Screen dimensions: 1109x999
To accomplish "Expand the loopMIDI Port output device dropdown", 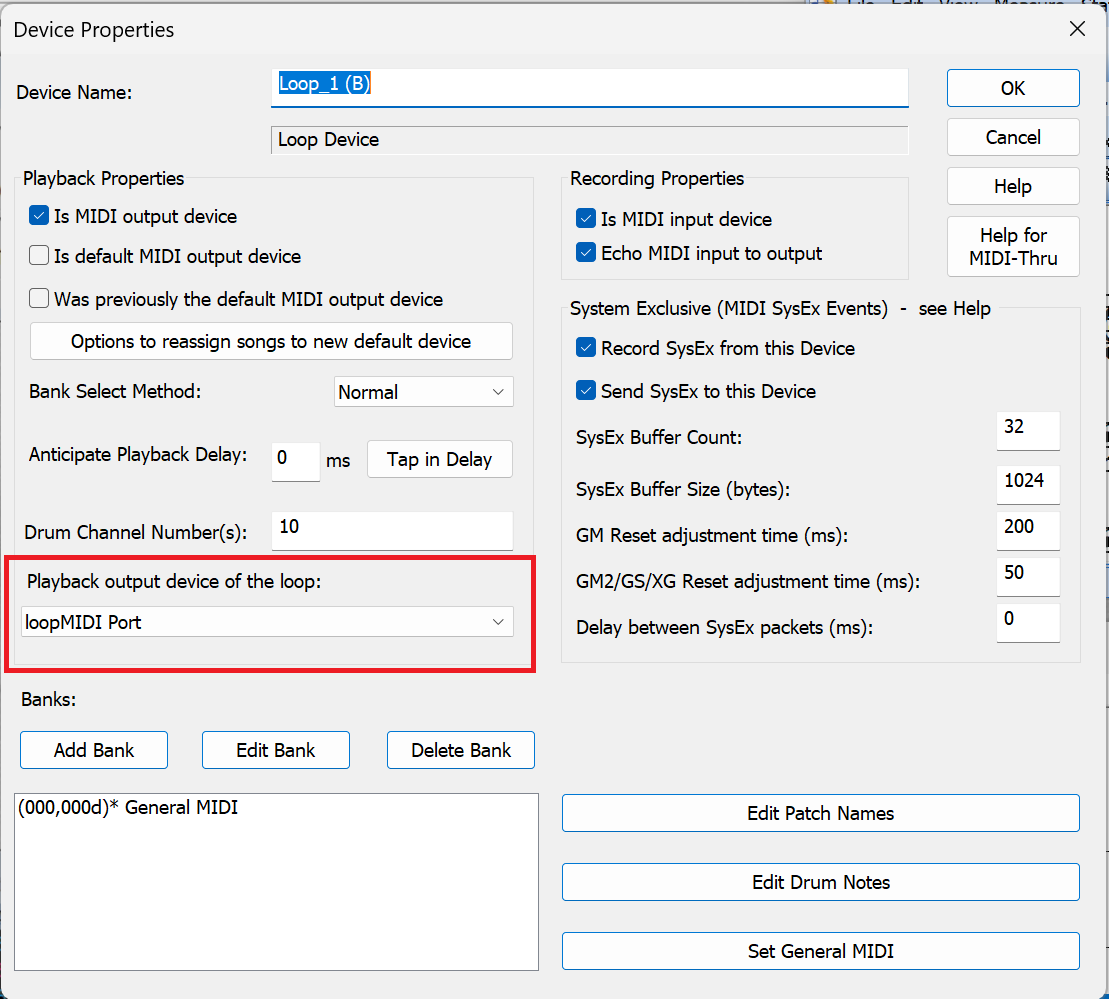I will (x=267, y=622).
